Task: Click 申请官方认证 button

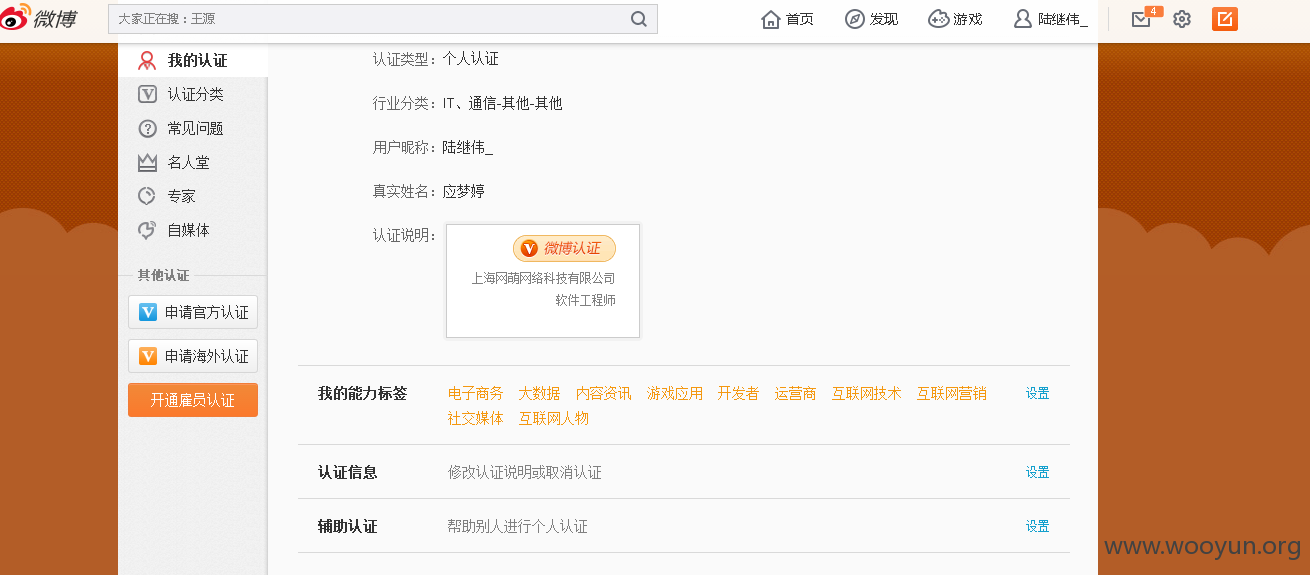Action: pyautogui.click(x=193, y=312)
